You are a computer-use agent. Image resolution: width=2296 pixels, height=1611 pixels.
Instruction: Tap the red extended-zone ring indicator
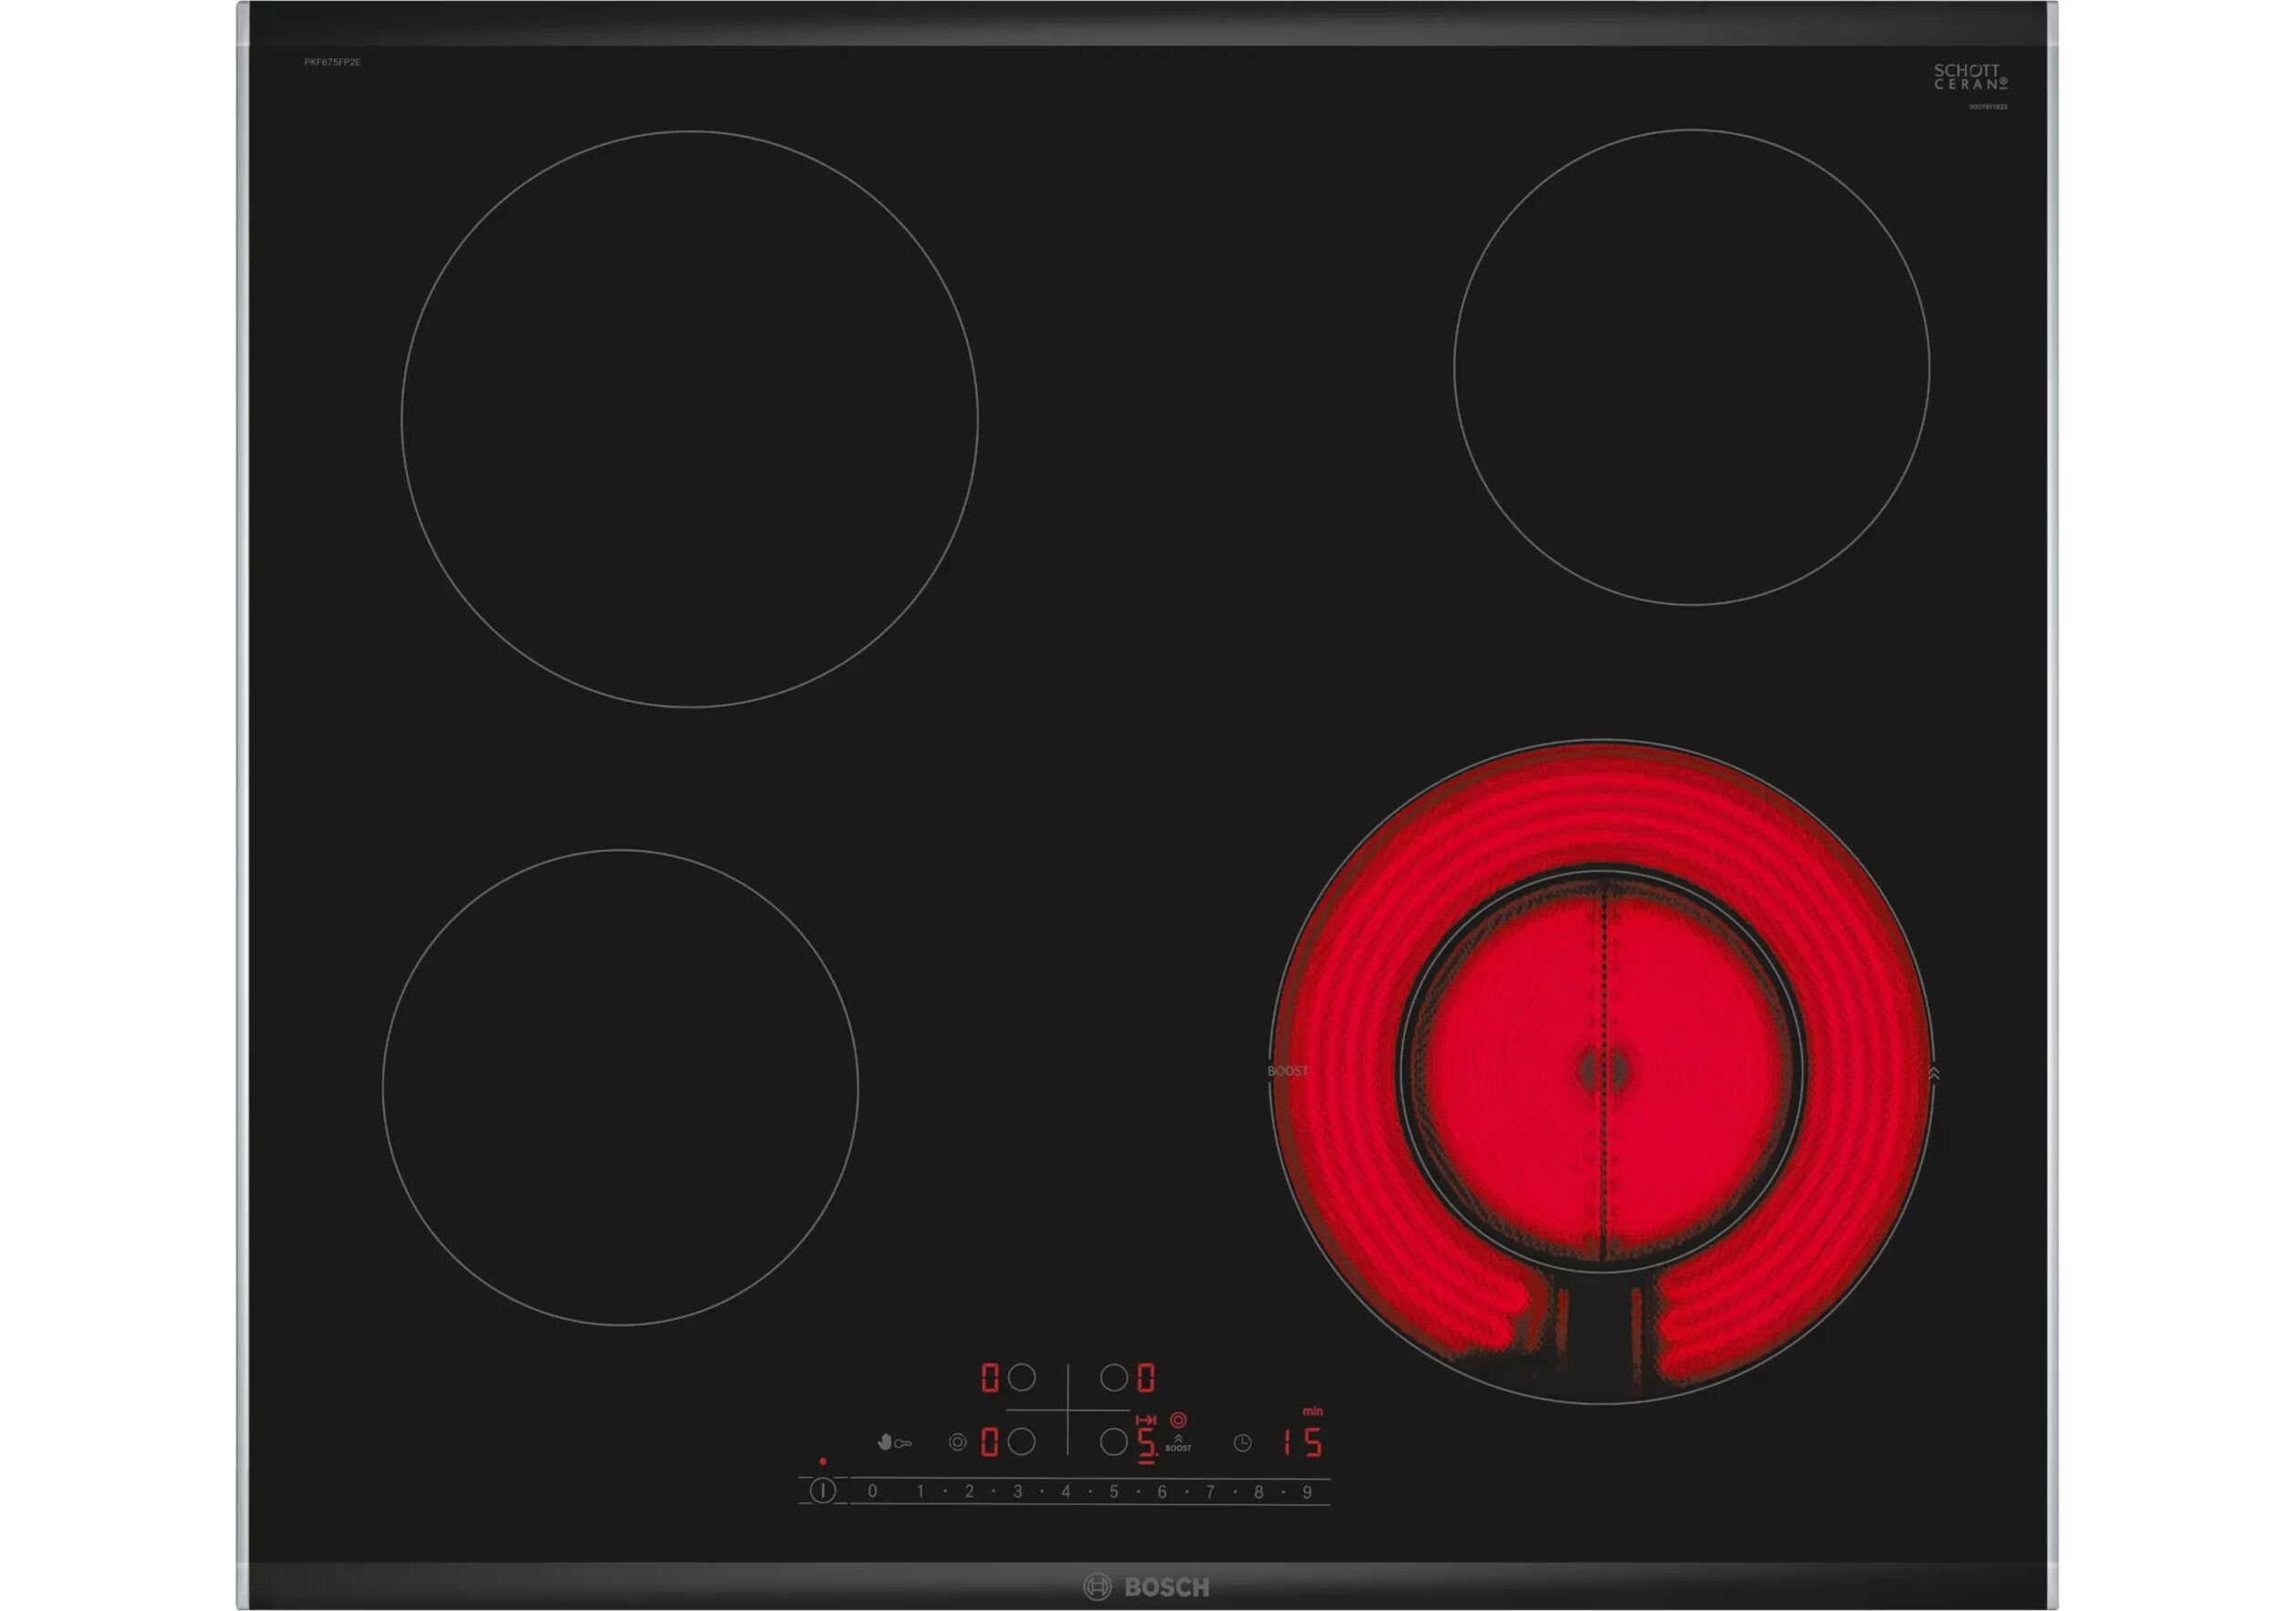click(1178, 1419)
